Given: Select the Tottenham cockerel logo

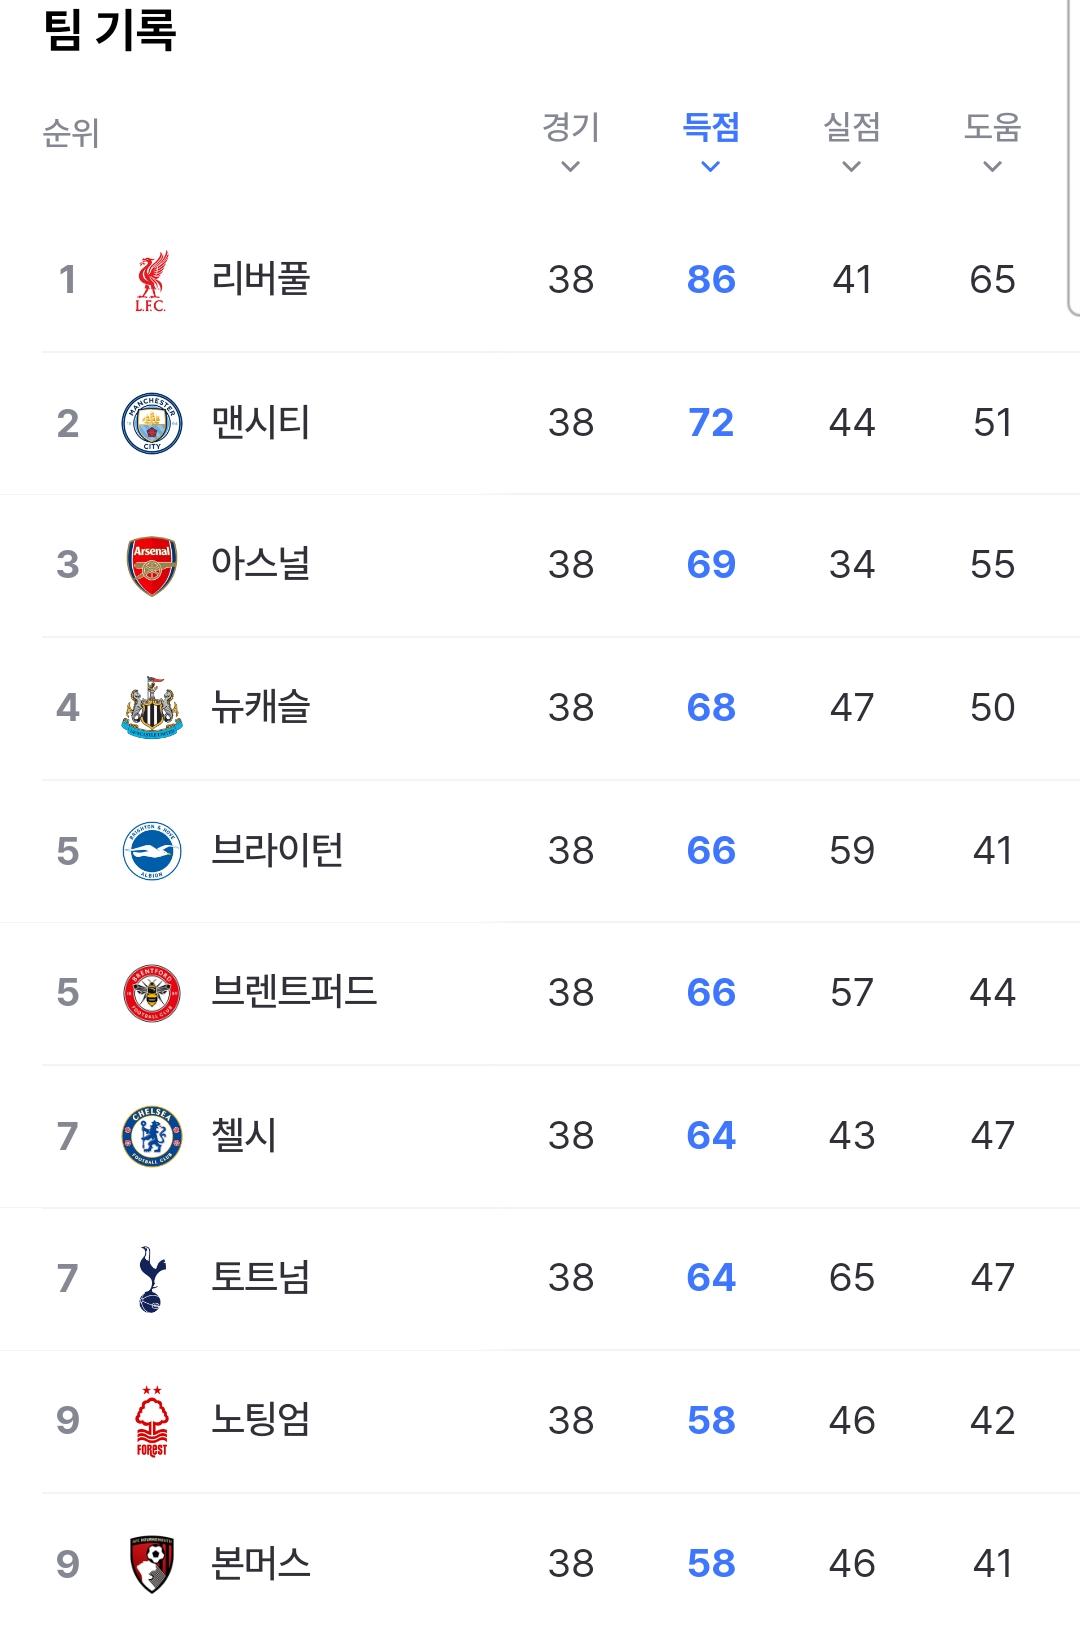Looking at the screenshot, I should (152, 1279).
